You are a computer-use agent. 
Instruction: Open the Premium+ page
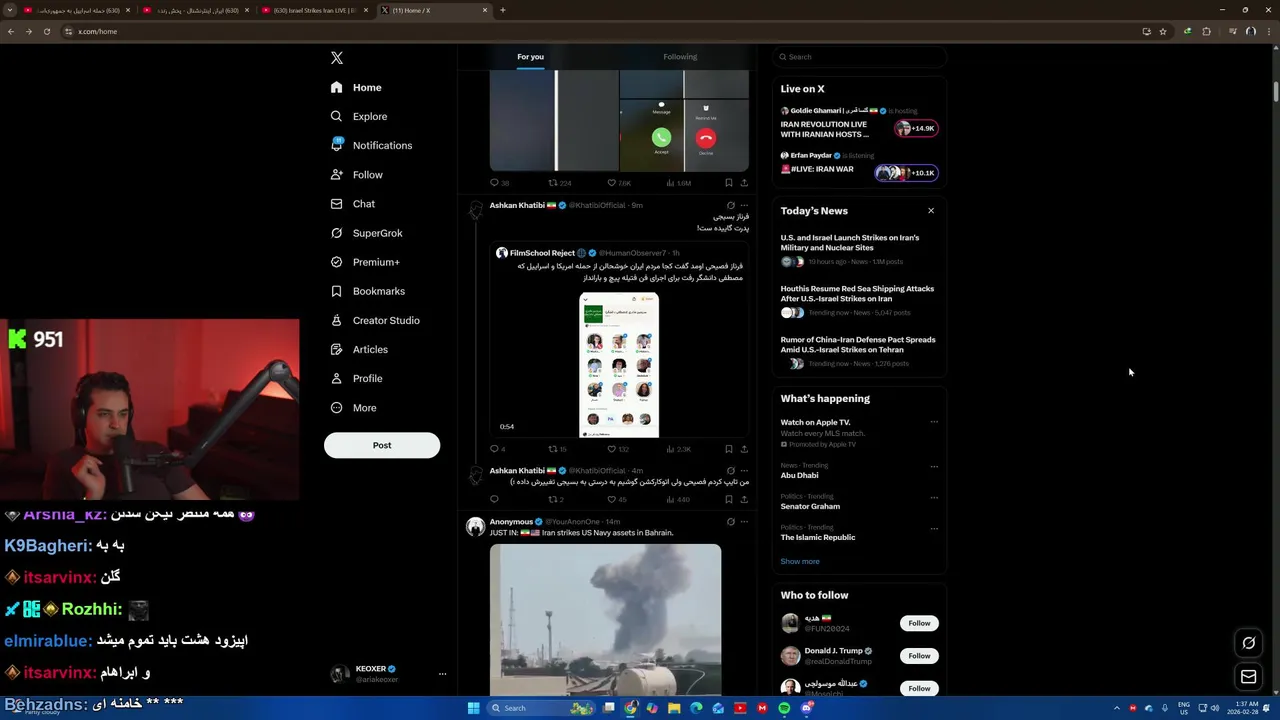point(365,262)
